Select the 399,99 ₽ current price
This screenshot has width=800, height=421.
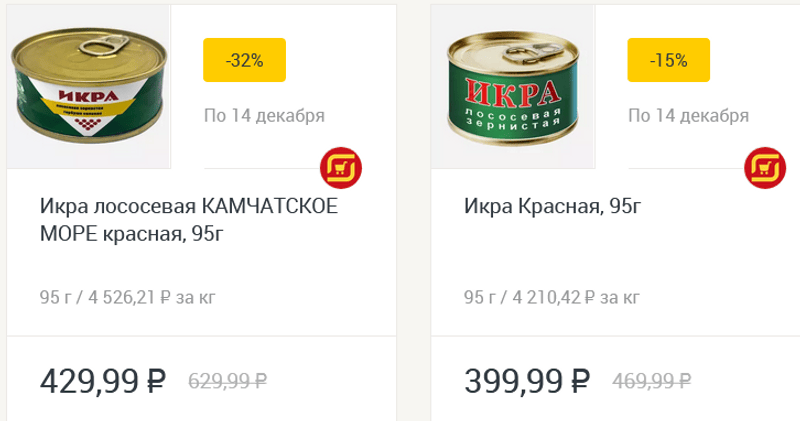pos(527,381)
